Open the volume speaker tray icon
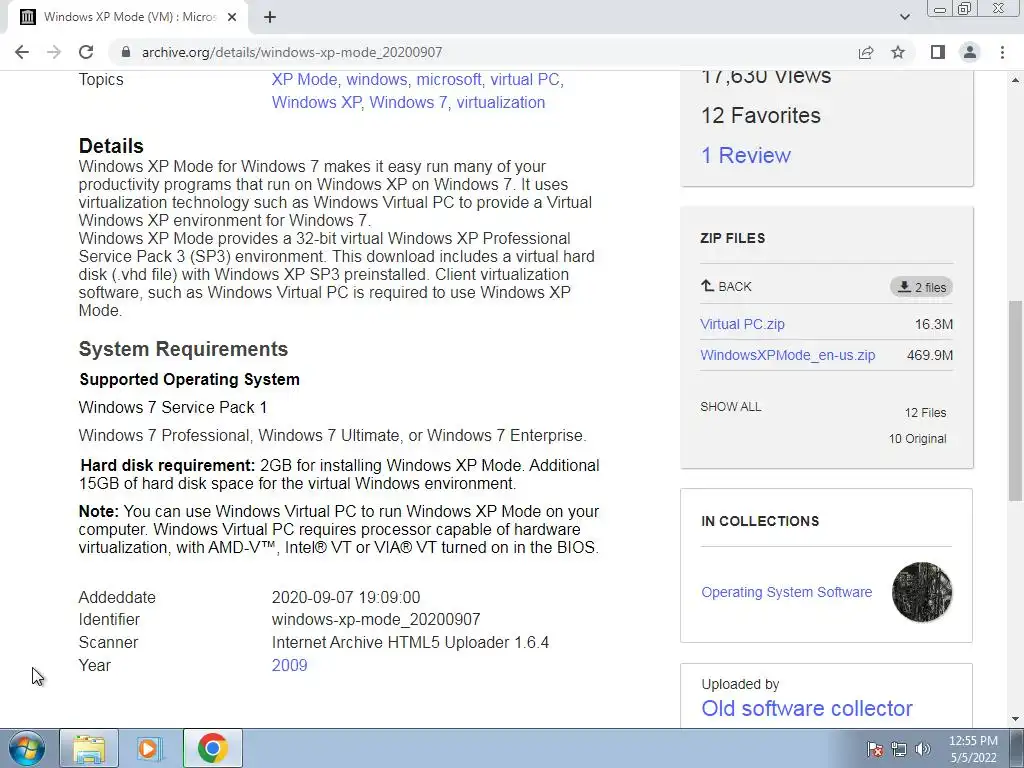 (923, 749)
